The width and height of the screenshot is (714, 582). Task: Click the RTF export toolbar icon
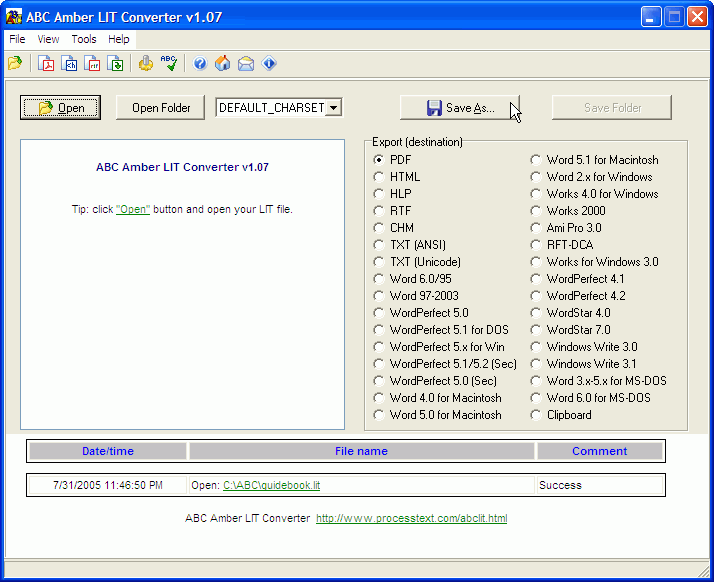tap(93, 64)
